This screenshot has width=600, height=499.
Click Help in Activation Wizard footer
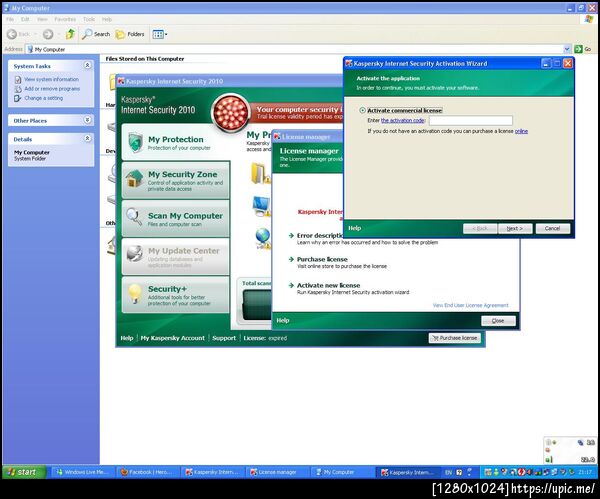(x=354, y=228)
